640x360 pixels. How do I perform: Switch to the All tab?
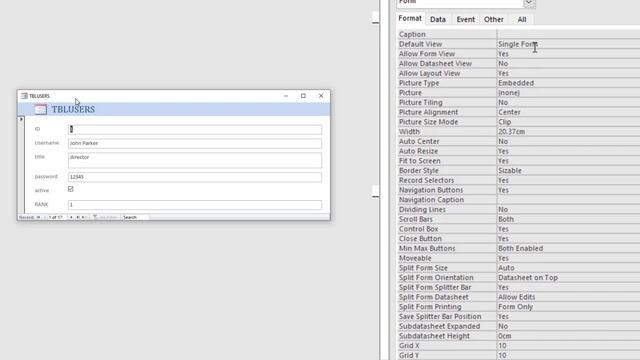522,19
